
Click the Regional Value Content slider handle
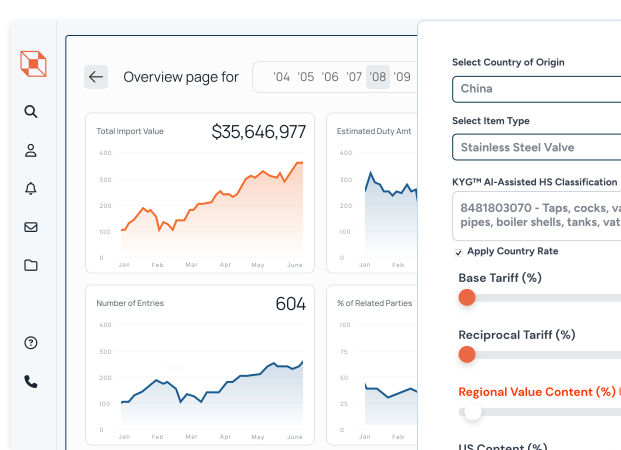[x=472, y=412]
